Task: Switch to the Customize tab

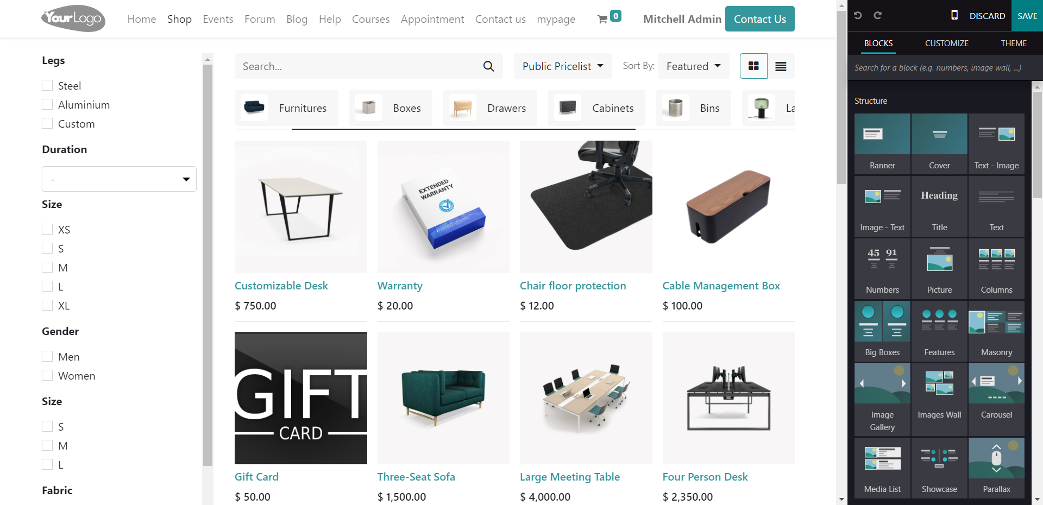Action: point(947,43)
